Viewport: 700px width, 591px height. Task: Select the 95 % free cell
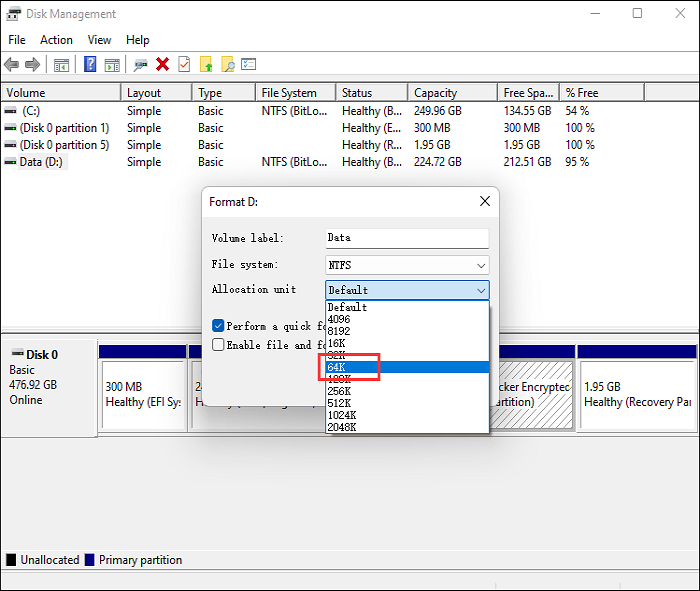point(577,162)
